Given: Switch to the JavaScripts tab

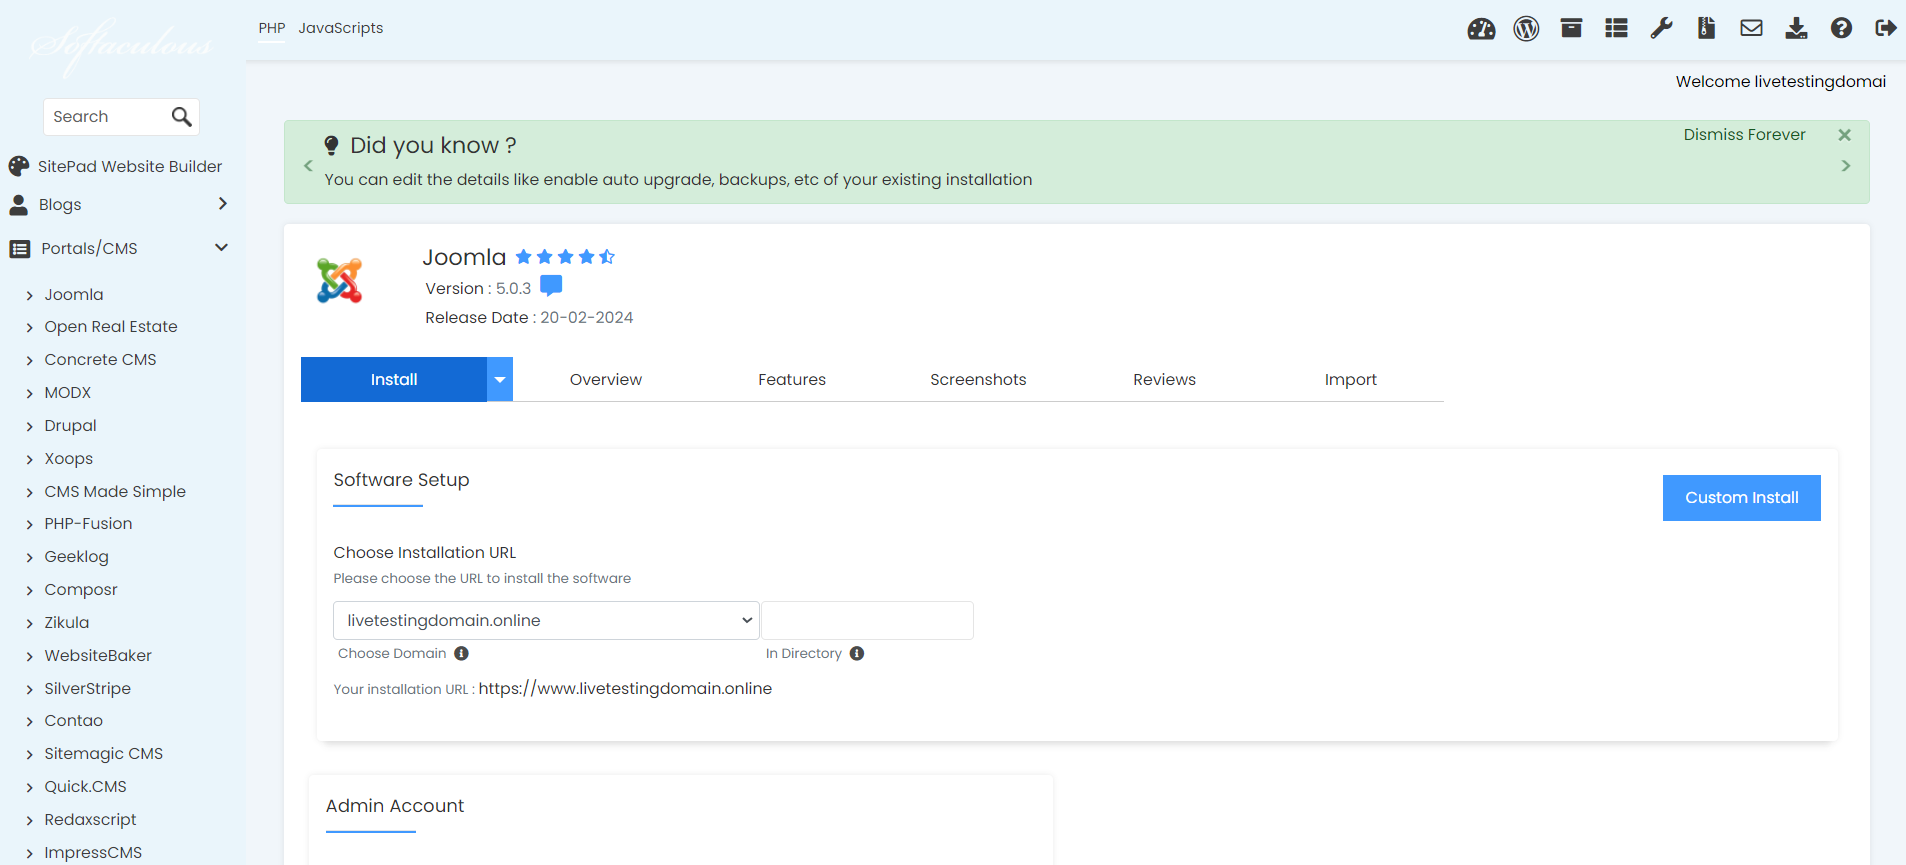Looking at the screenshot, I should [x=341, y=28].
